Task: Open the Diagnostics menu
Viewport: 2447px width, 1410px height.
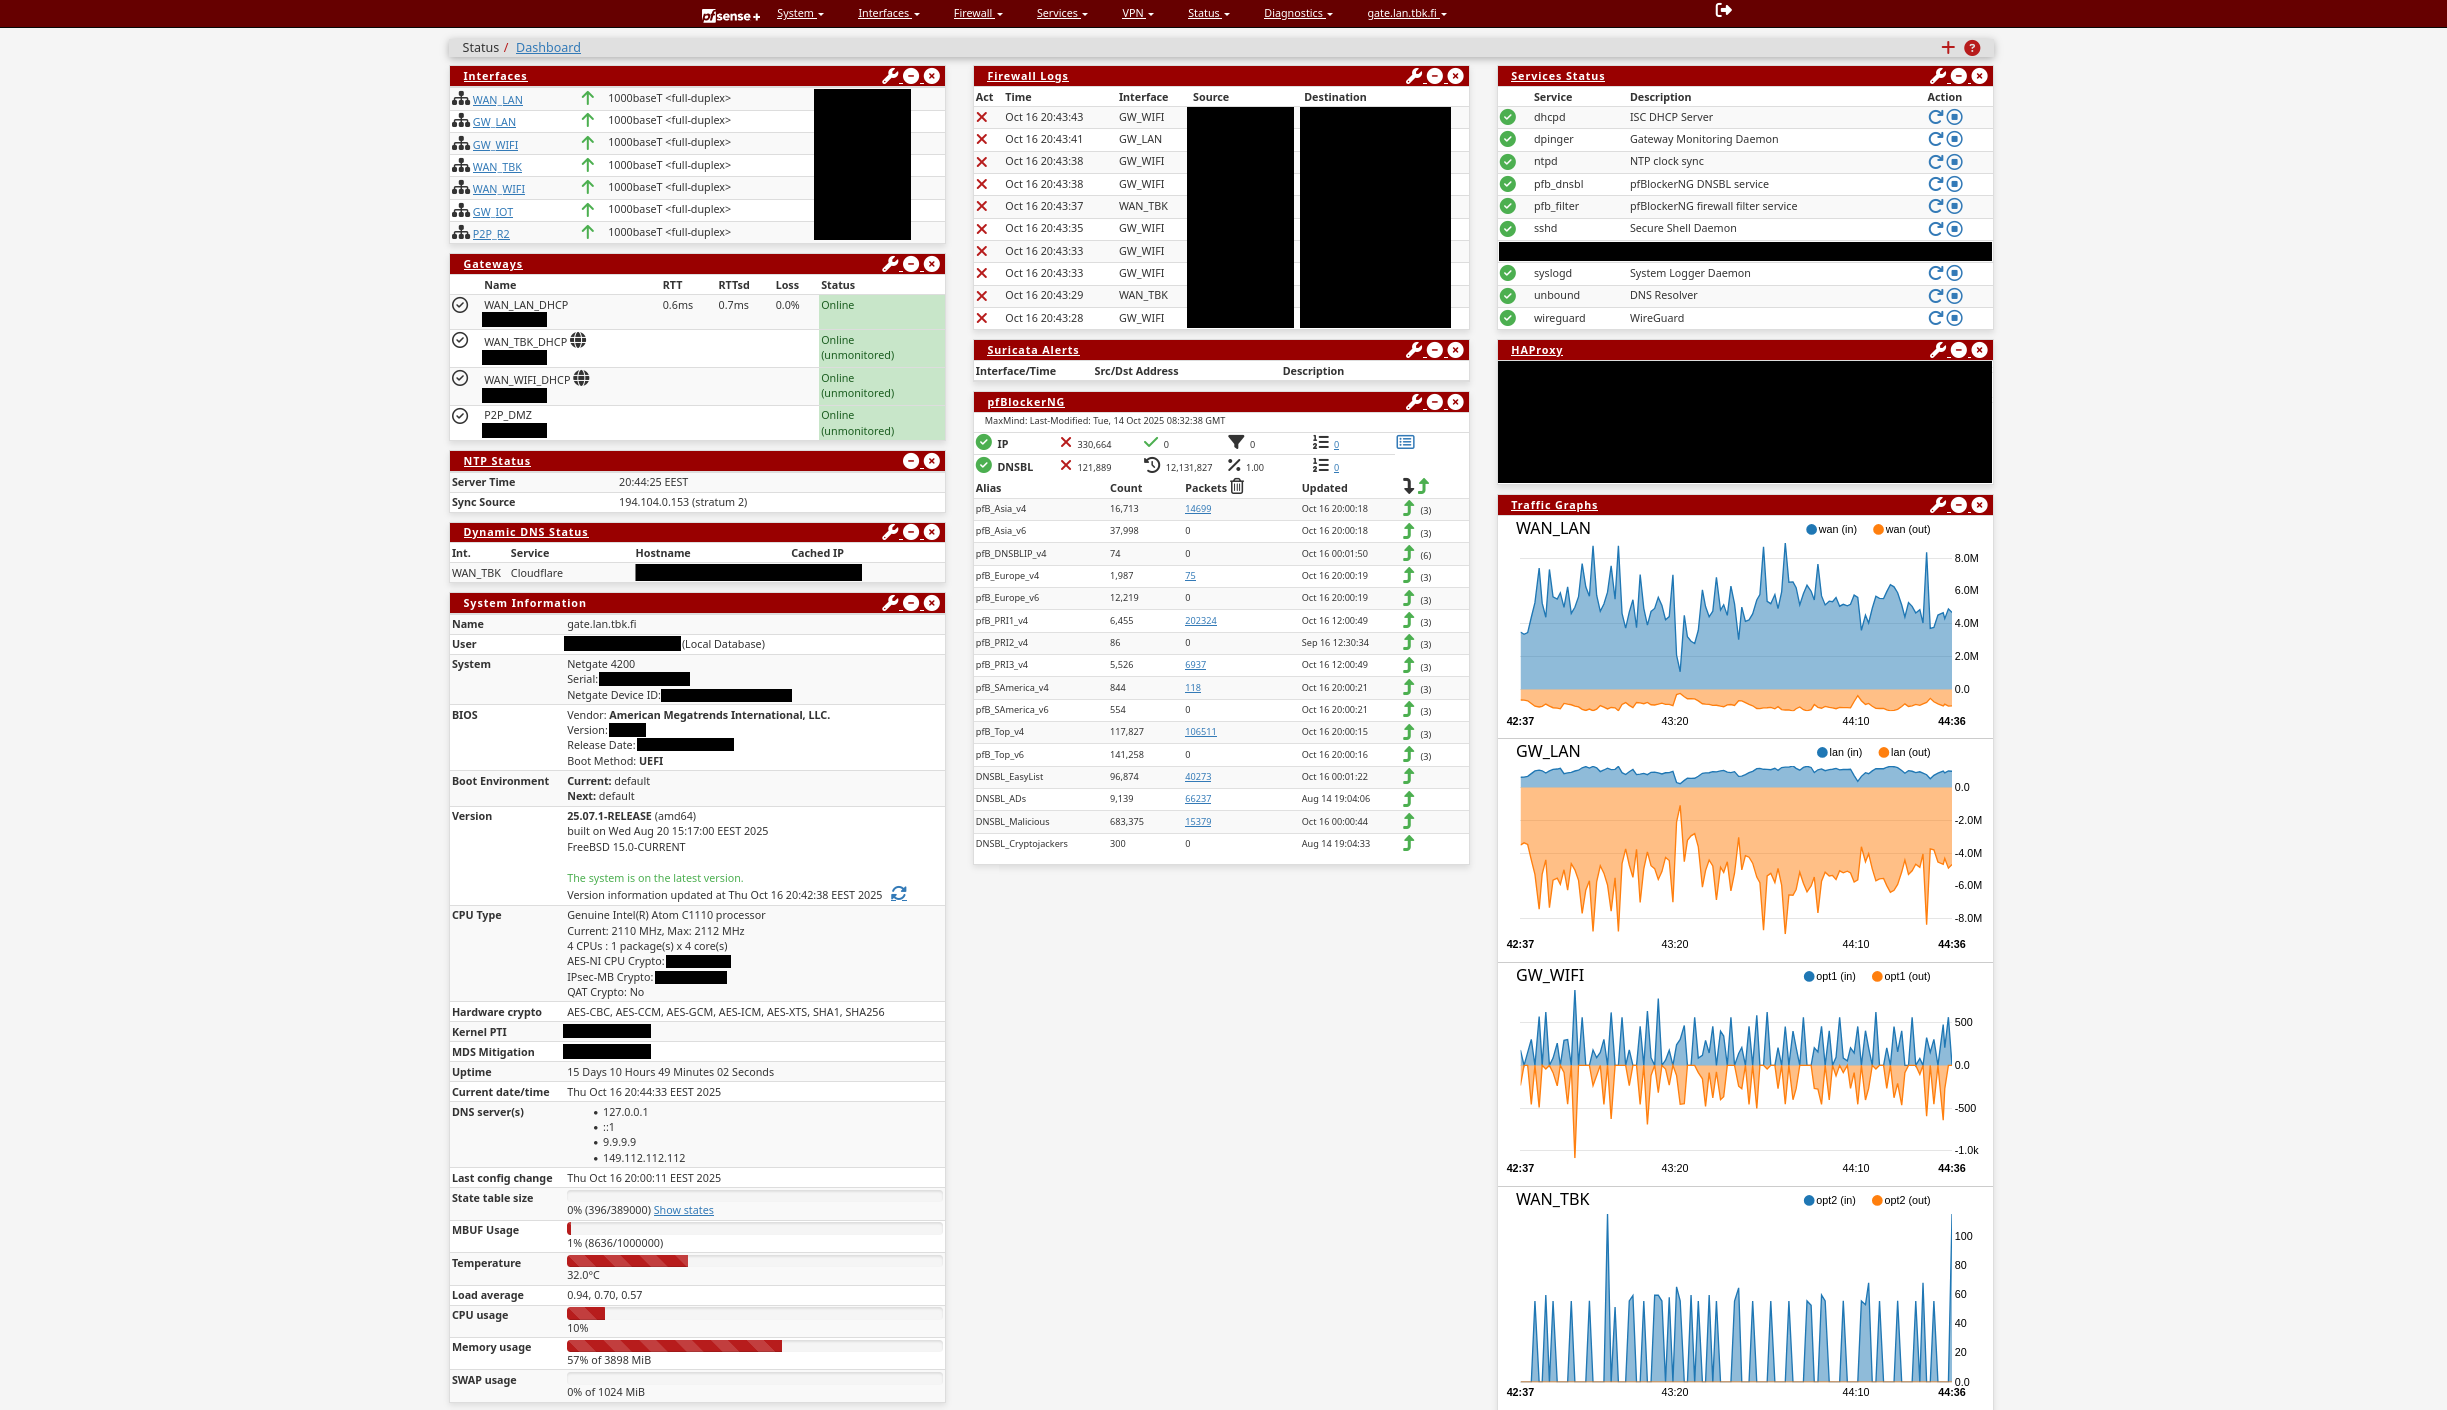Action: tap(1298, 13)
